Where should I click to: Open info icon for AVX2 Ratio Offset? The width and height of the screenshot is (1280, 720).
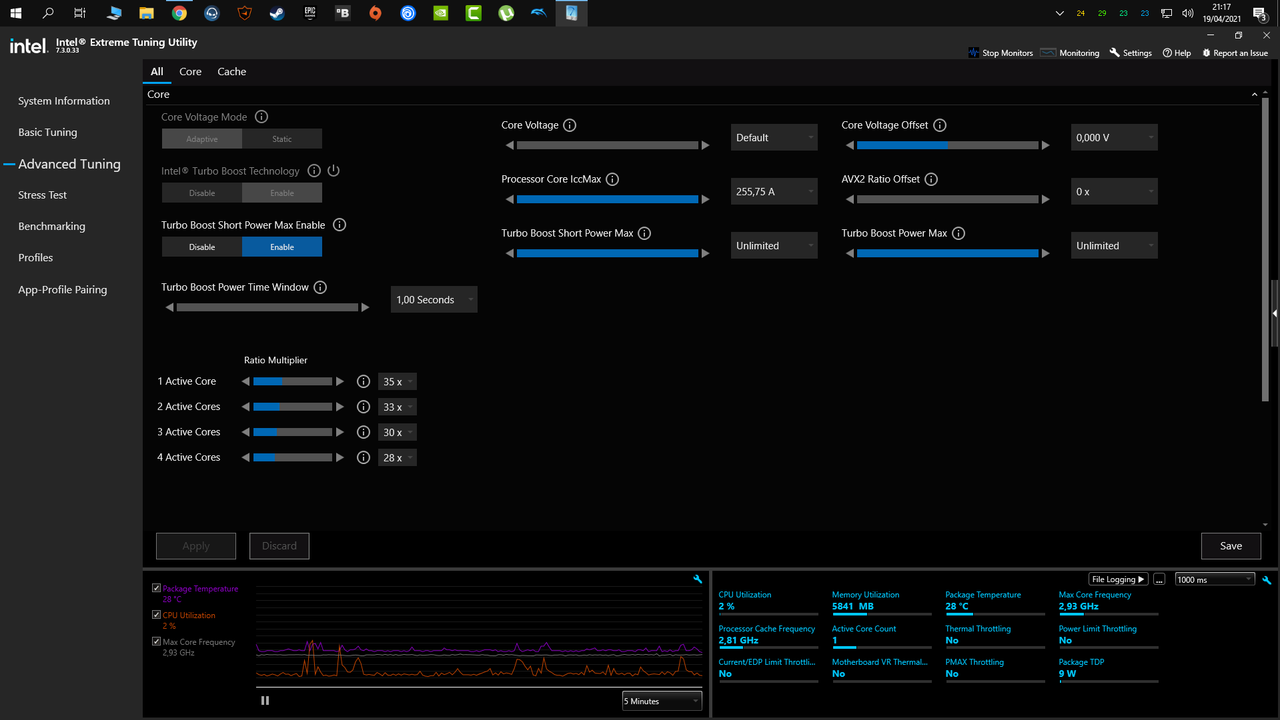click(931, 179)
